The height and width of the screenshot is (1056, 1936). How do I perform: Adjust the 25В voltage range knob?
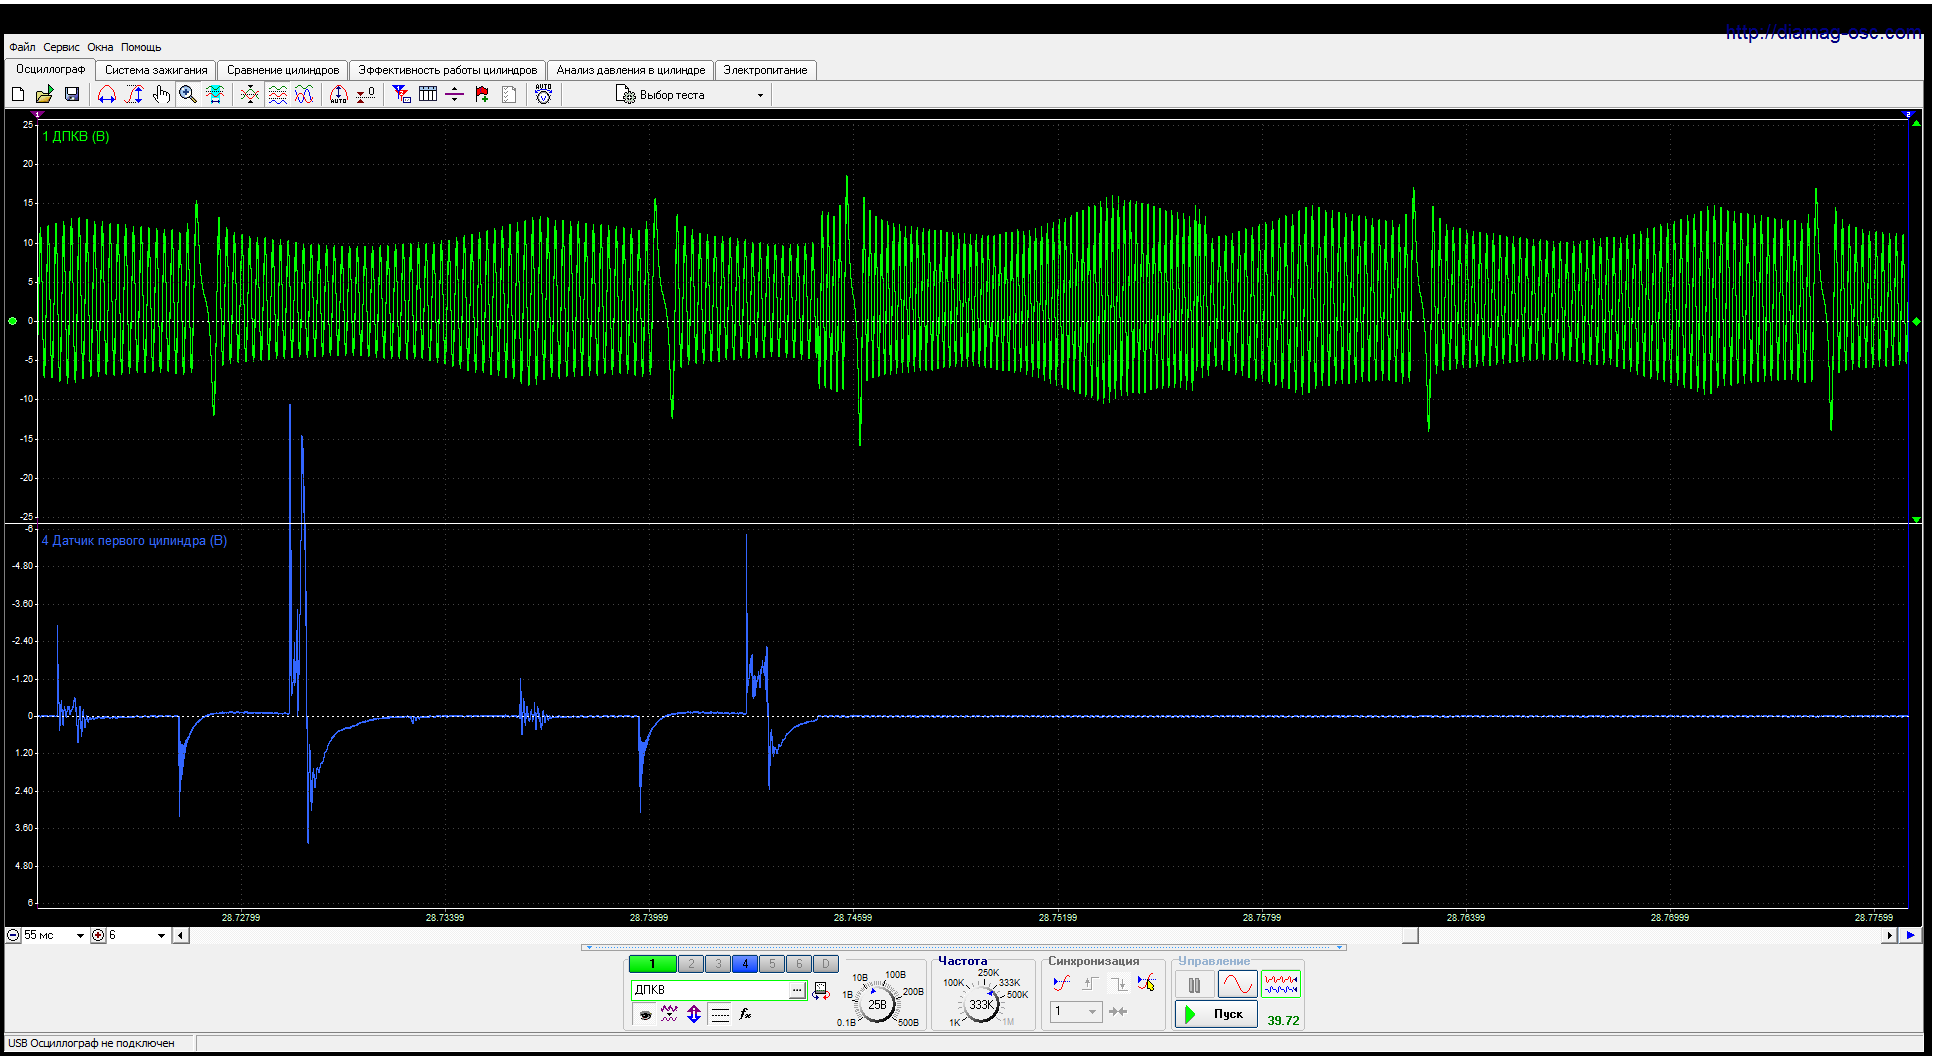(877, 1004)
